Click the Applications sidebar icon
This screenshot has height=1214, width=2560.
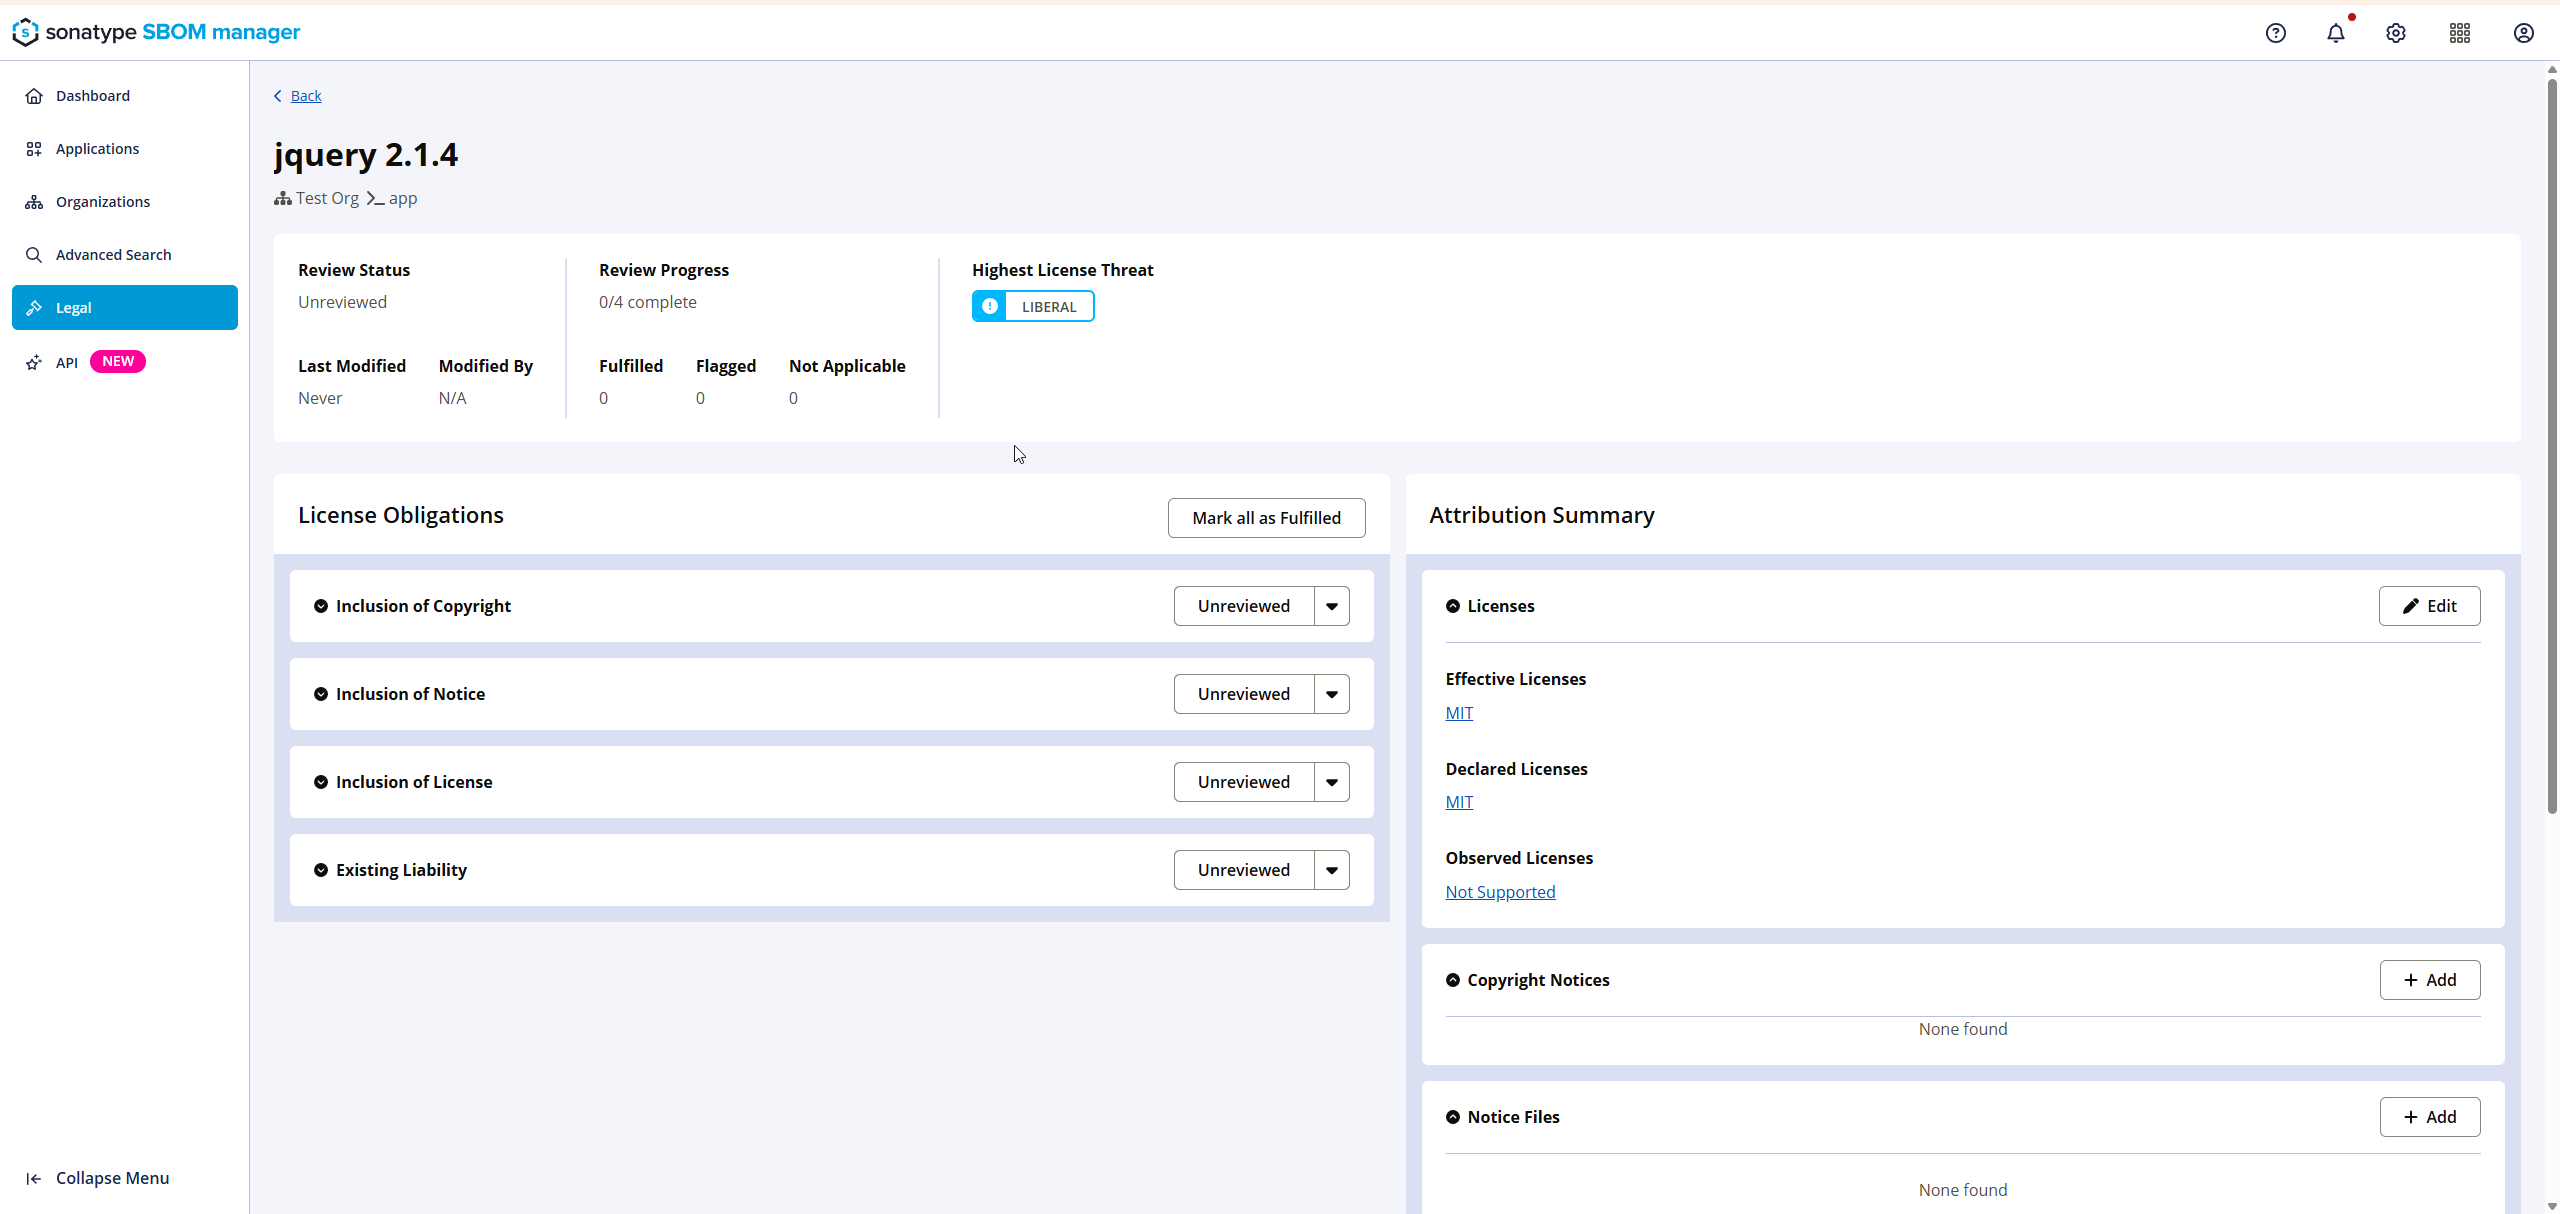(34, 149)
